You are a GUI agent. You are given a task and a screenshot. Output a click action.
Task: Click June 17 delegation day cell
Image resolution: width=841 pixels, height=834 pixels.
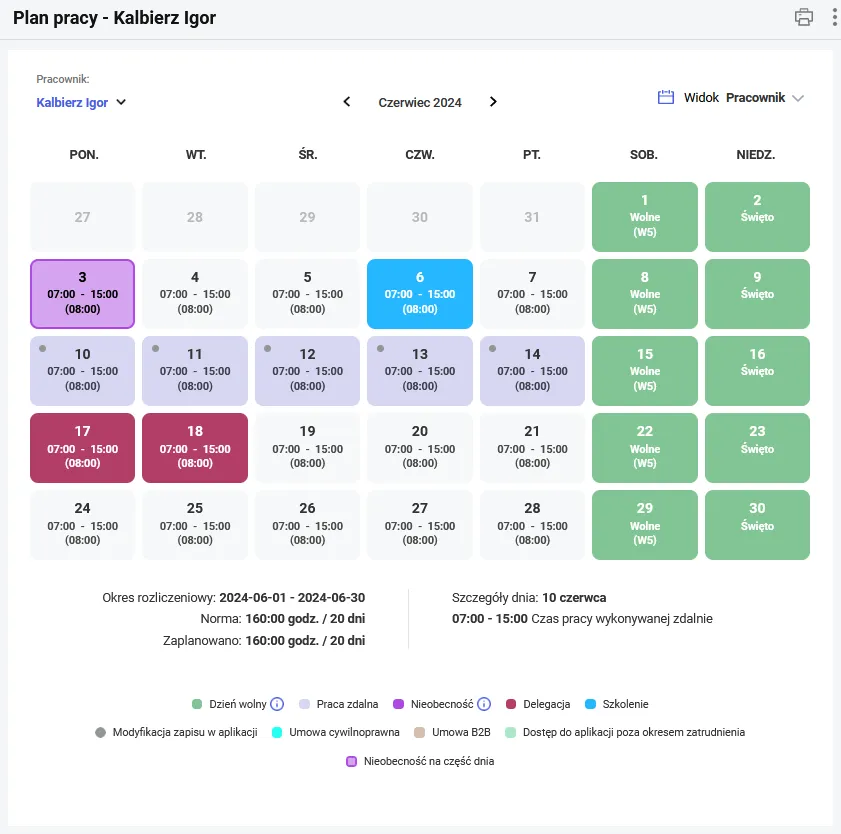click(81, 447)
